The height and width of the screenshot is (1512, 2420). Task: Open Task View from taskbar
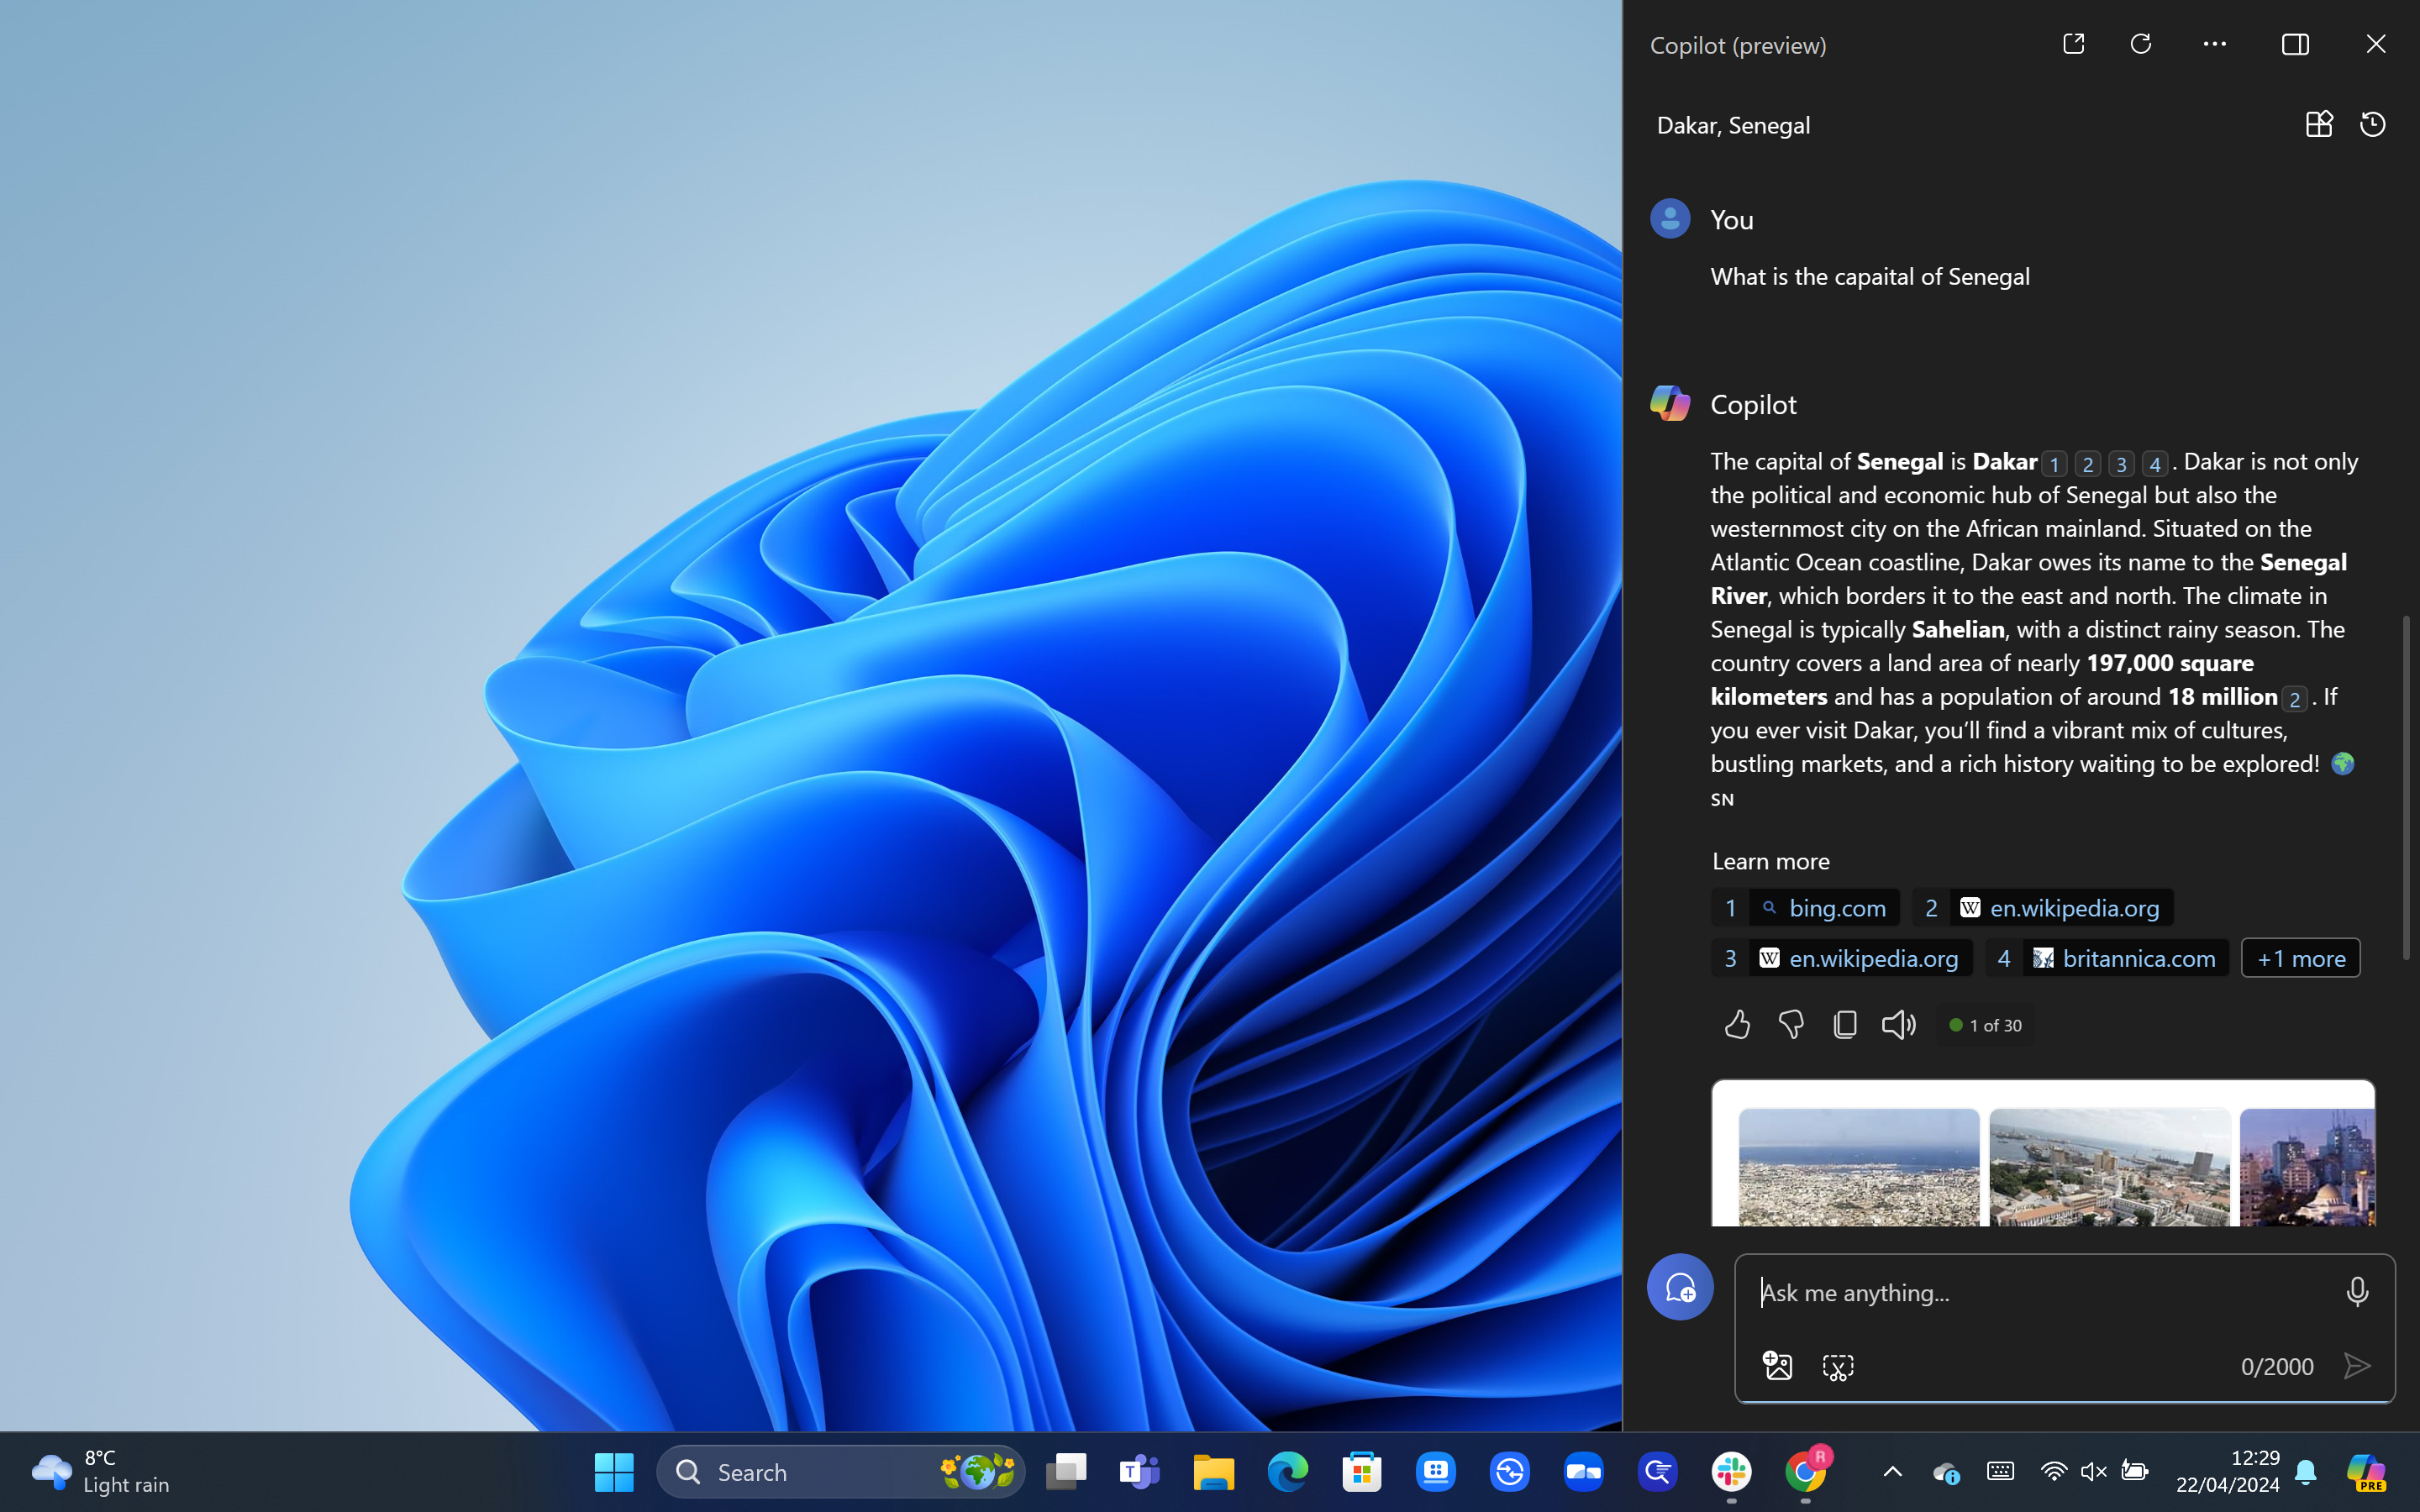(1066, 1472)
